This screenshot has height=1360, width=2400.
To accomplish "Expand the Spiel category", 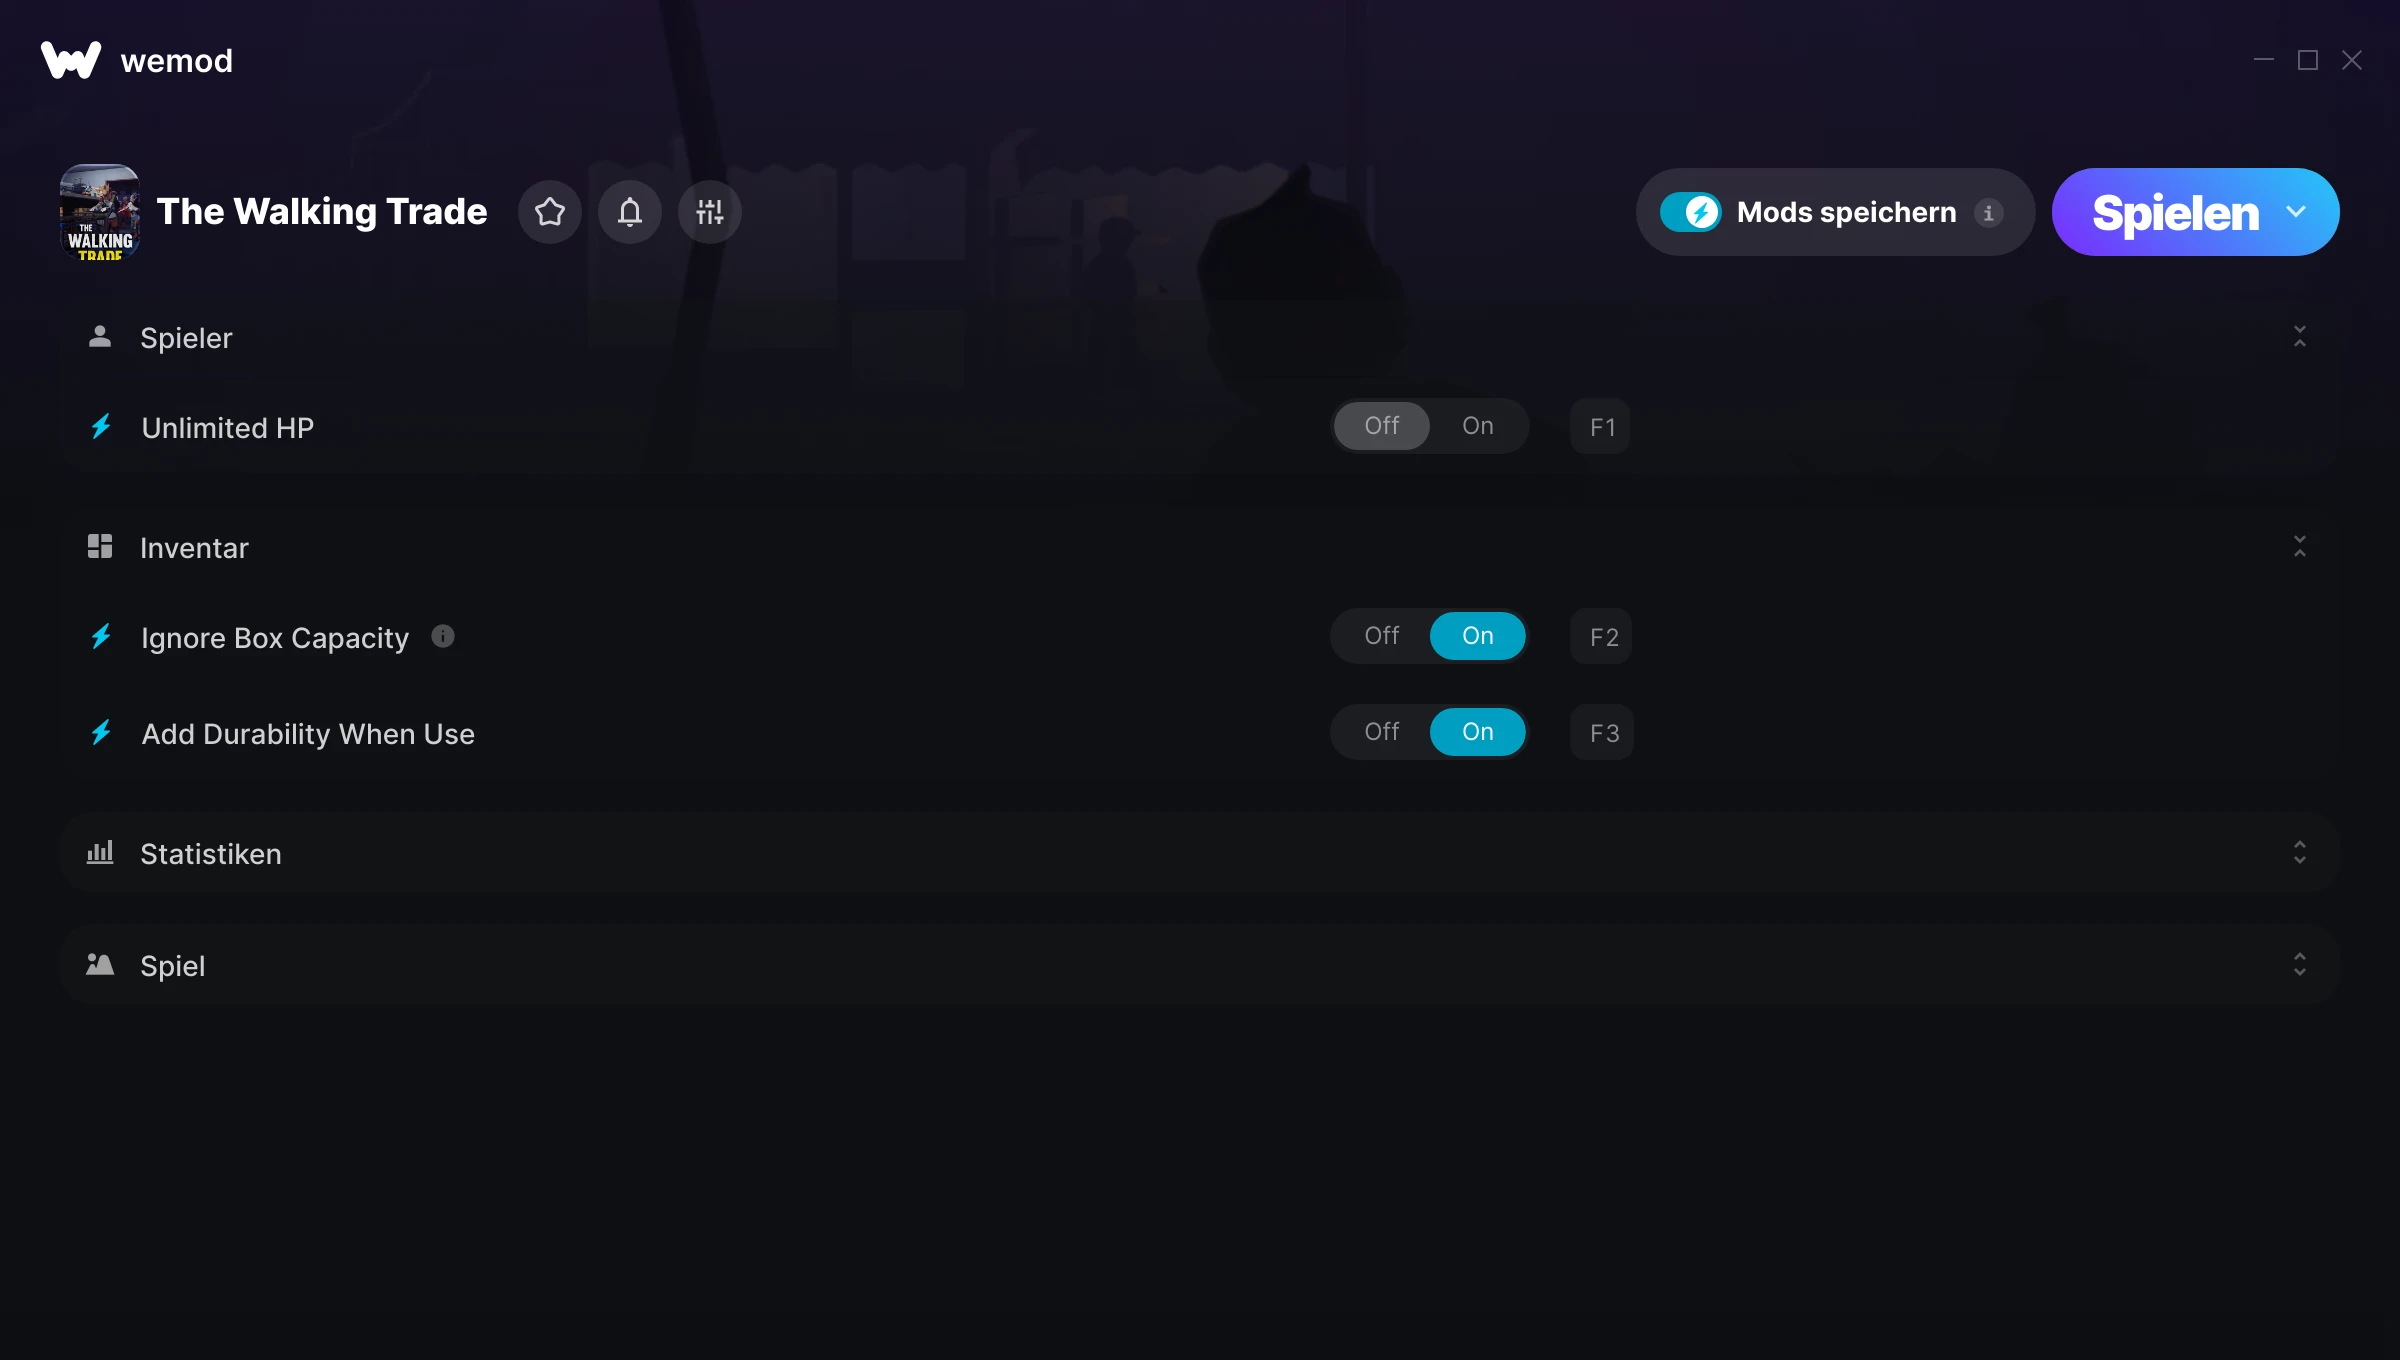I will 2299,965.
